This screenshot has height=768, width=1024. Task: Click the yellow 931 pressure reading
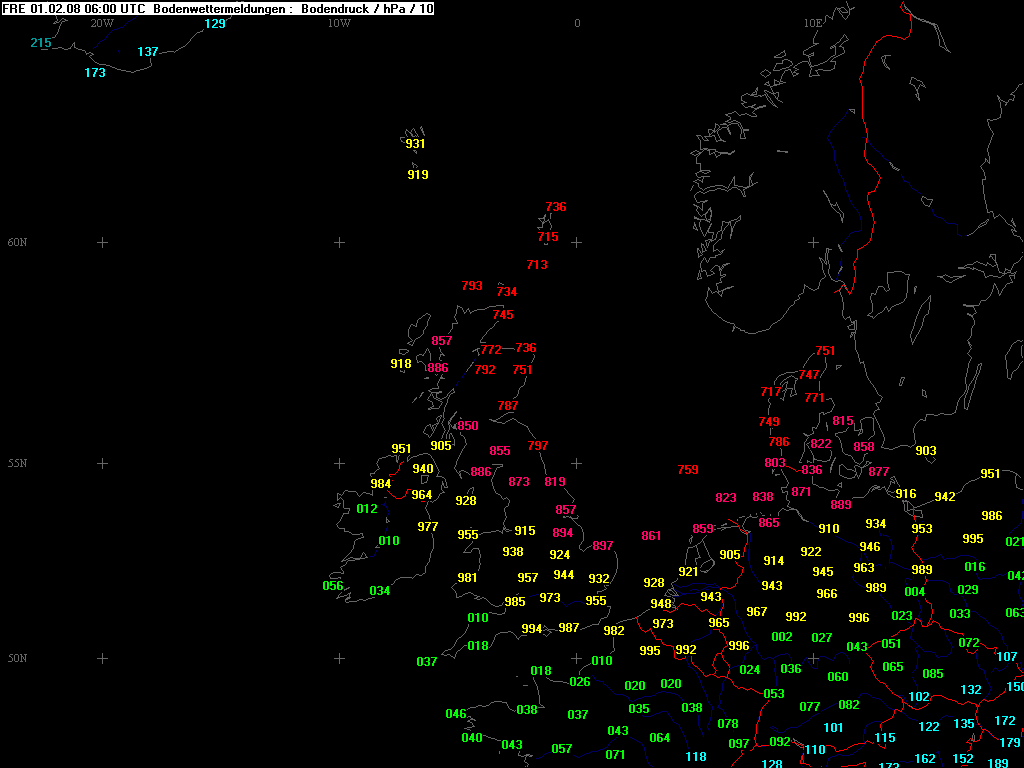click(415, 144)
